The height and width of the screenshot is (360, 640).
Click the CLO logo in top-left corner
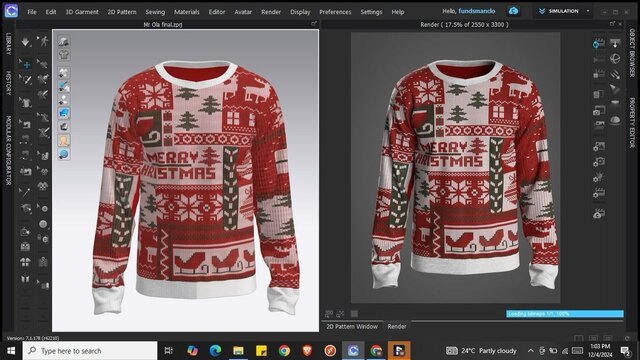pyautogui.click(x=11, y=11)
